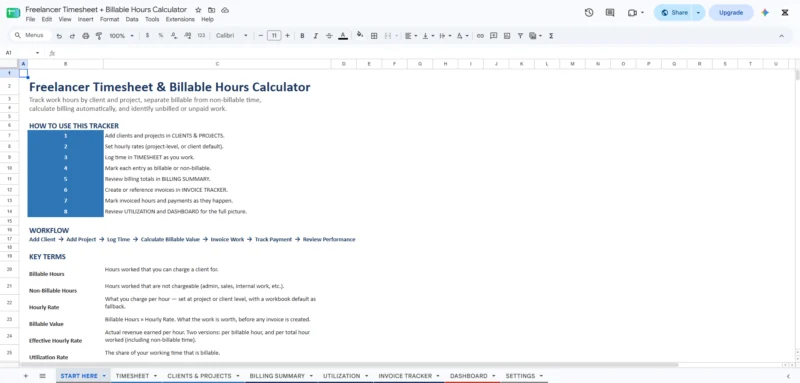Move document to a folder

pos(211,10)
